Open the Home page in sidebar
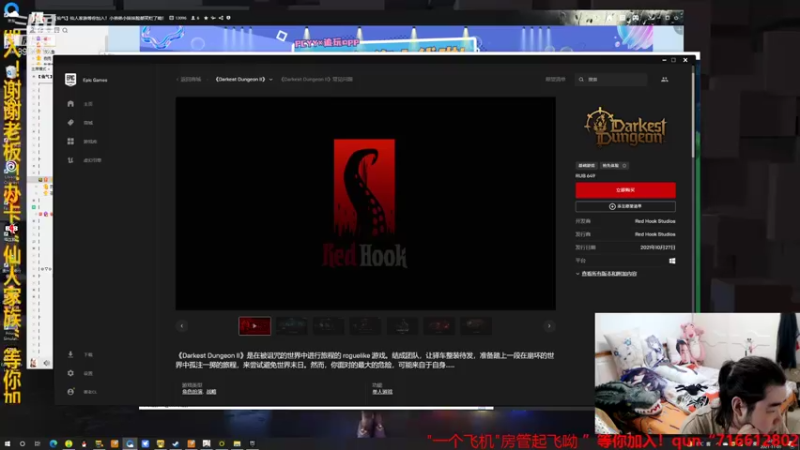The image size is (800, 450). pyautogui.click(x=80, y=104)
